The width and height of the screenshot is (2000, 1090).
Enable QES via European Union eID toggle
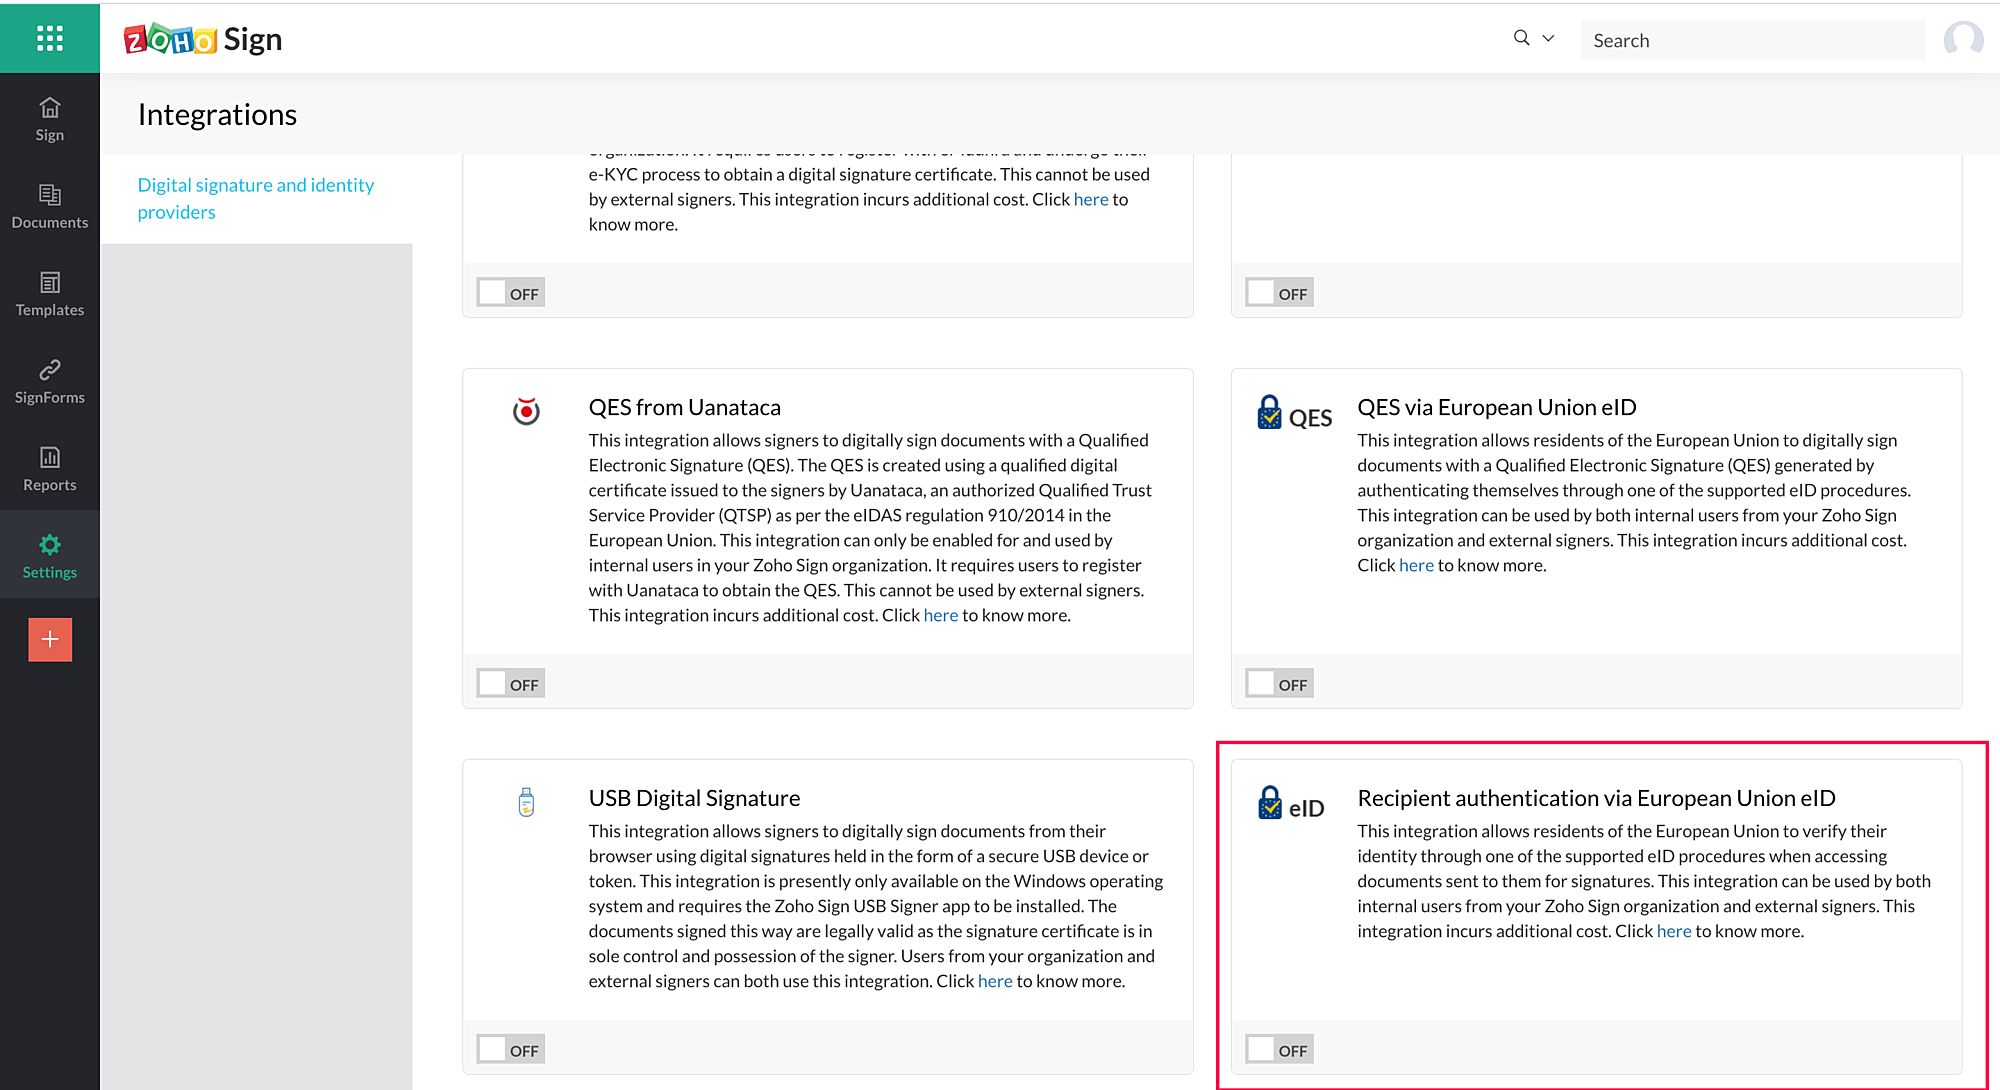(1278, 684)
